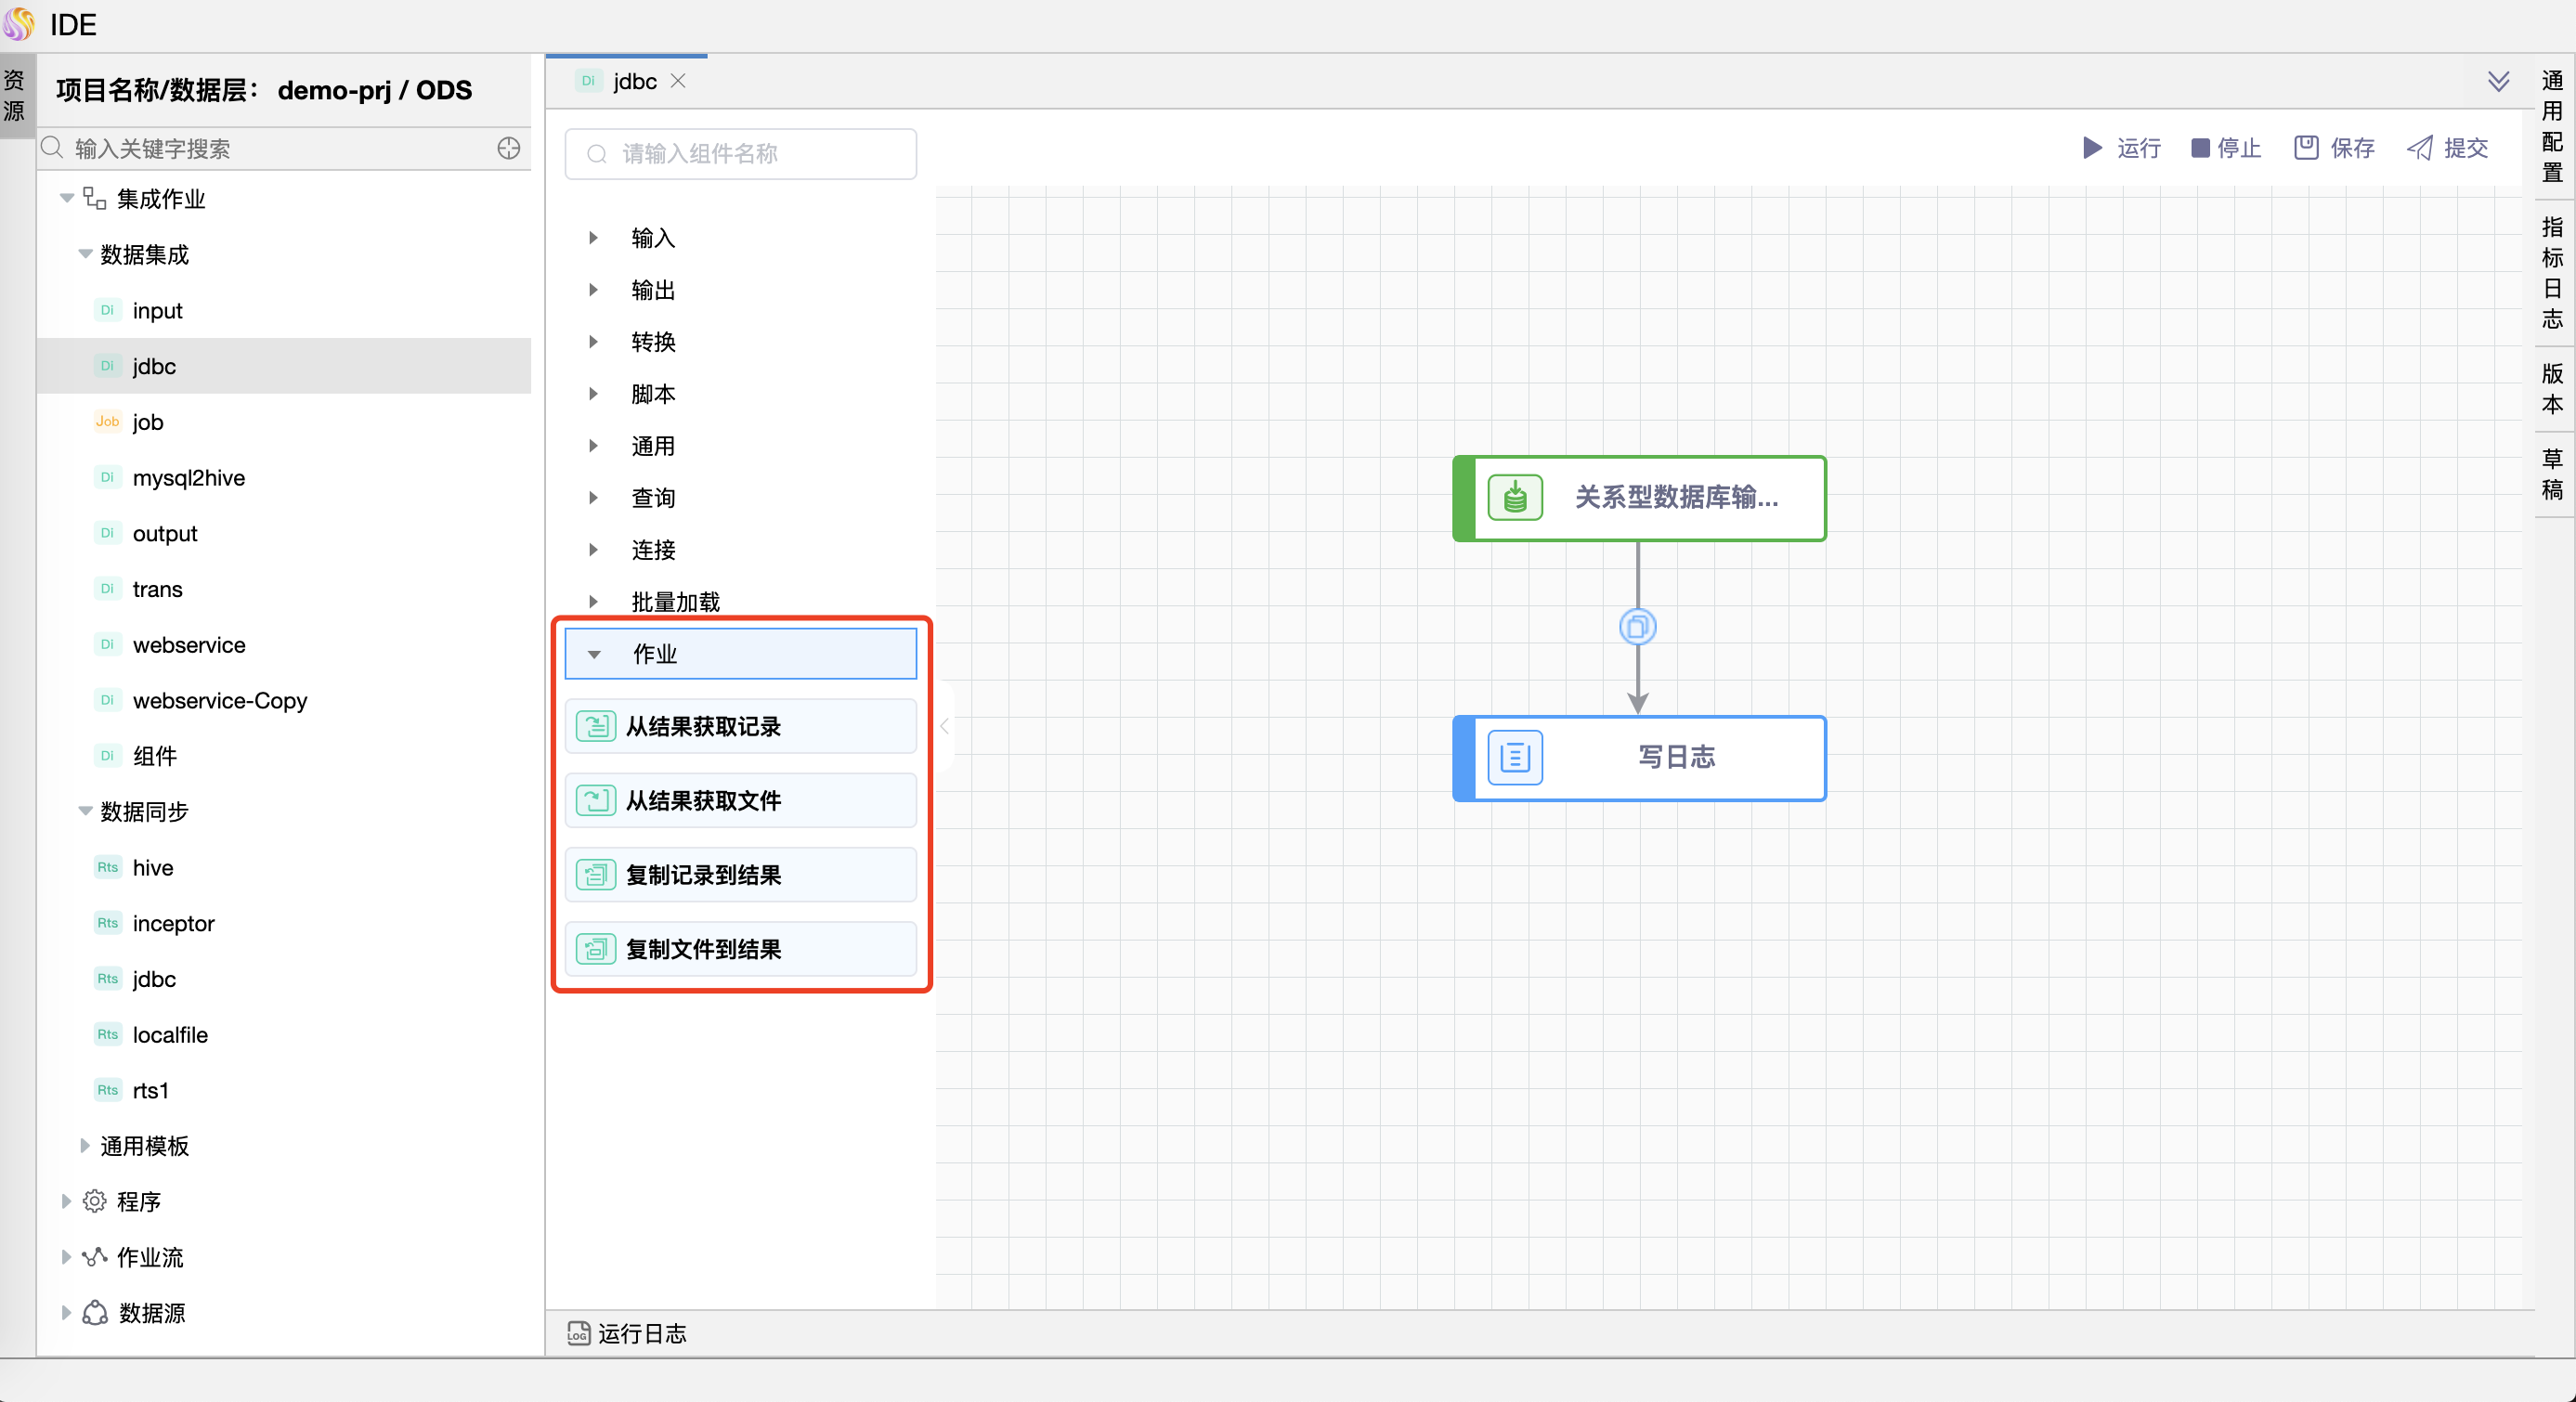Screen dimensions: 2576x1402
Task: Click the copy icon on the connector line
Action: click(1637, 627)
